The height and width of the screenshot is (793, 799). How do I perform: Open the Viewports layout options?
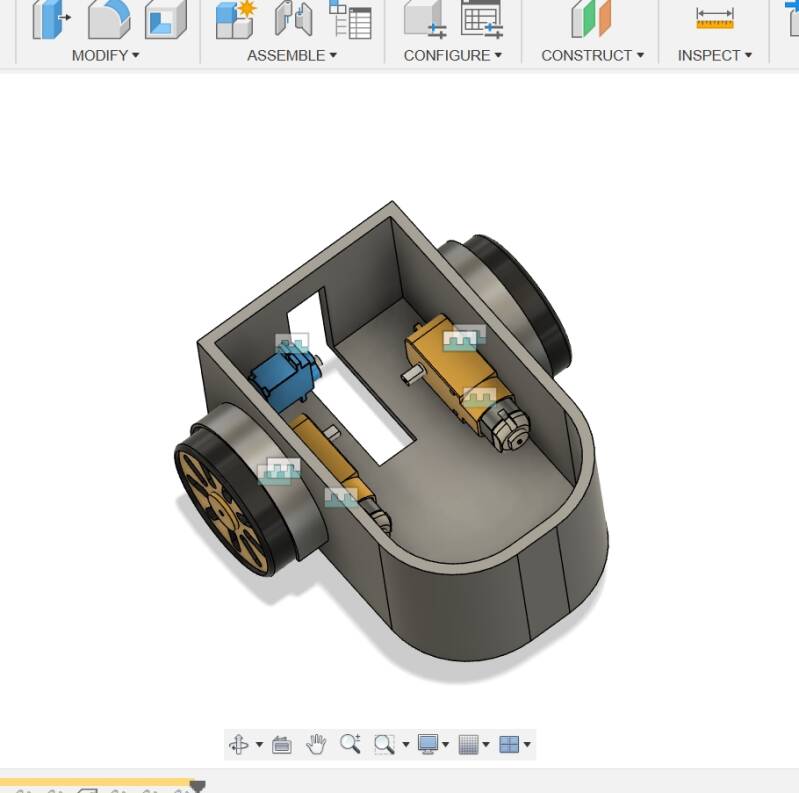[x=515, y=744]
